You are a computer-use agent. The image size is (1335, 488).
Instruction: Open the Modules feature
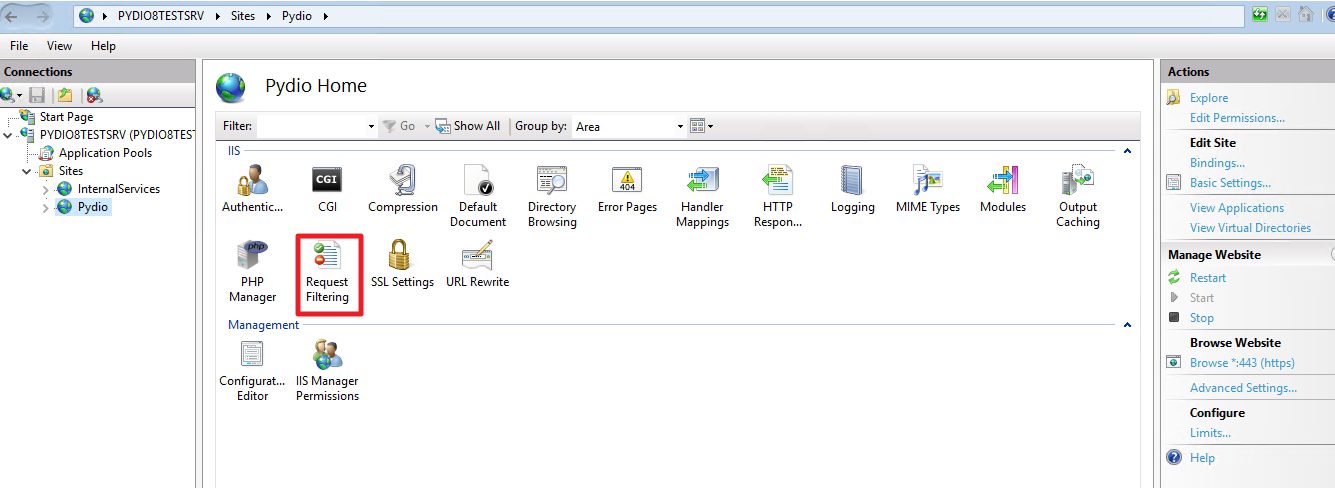pyautogui.click(x=1002, y=190)
